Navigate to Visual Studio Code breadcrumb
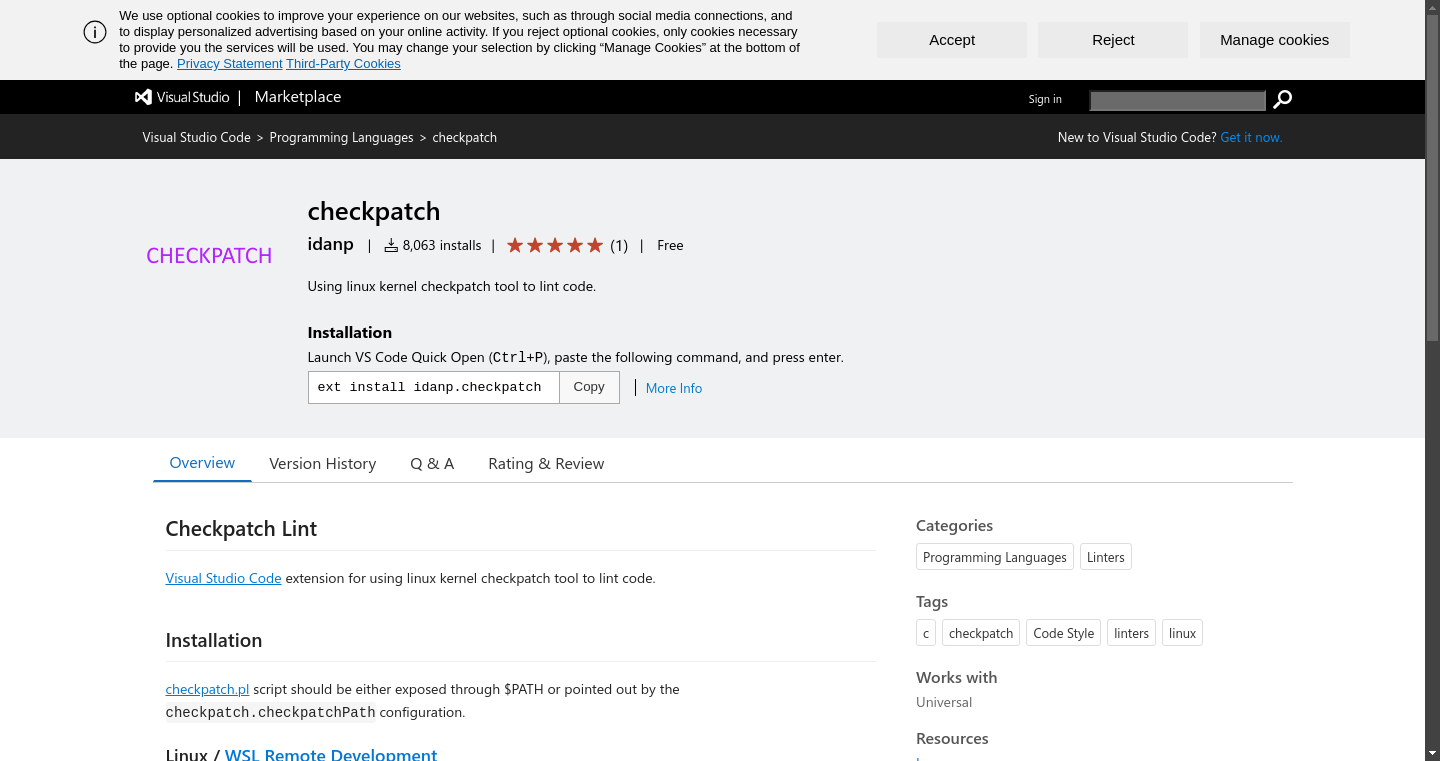Viewport: 1440px width, 761px height. click(x=196, y=137)
